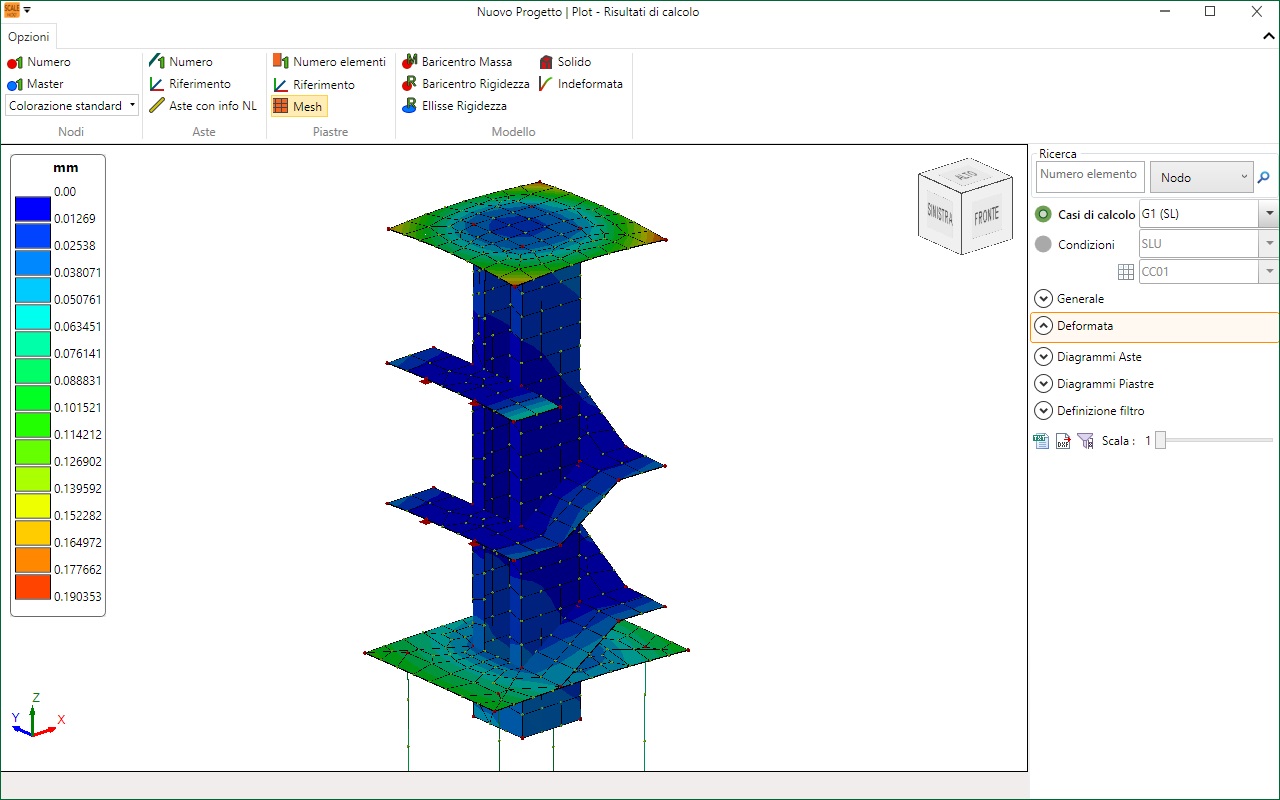
Task: Select the Casi di calcolo radio button
Action: pos(1044,214)
